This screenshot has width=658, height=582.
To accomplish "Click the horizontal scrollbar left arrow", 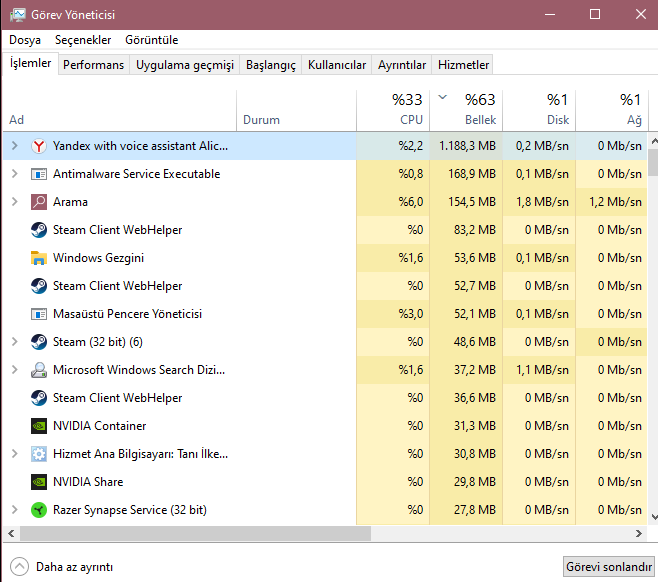I will (11, 533).
